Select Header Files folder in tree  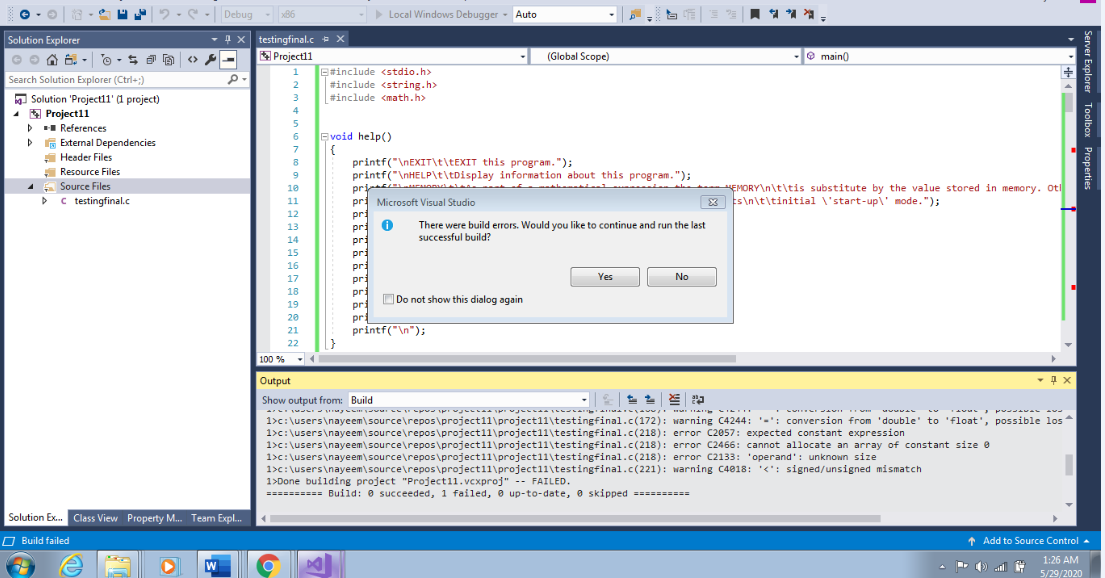pos(85,157)
